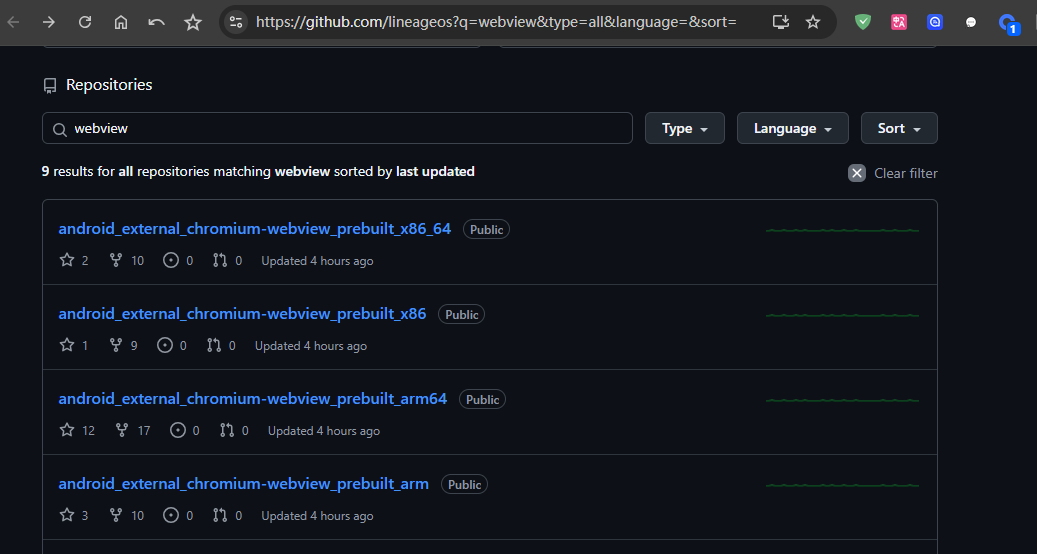View pull requests of prebuilt_arm64 repo

point(234,430)
